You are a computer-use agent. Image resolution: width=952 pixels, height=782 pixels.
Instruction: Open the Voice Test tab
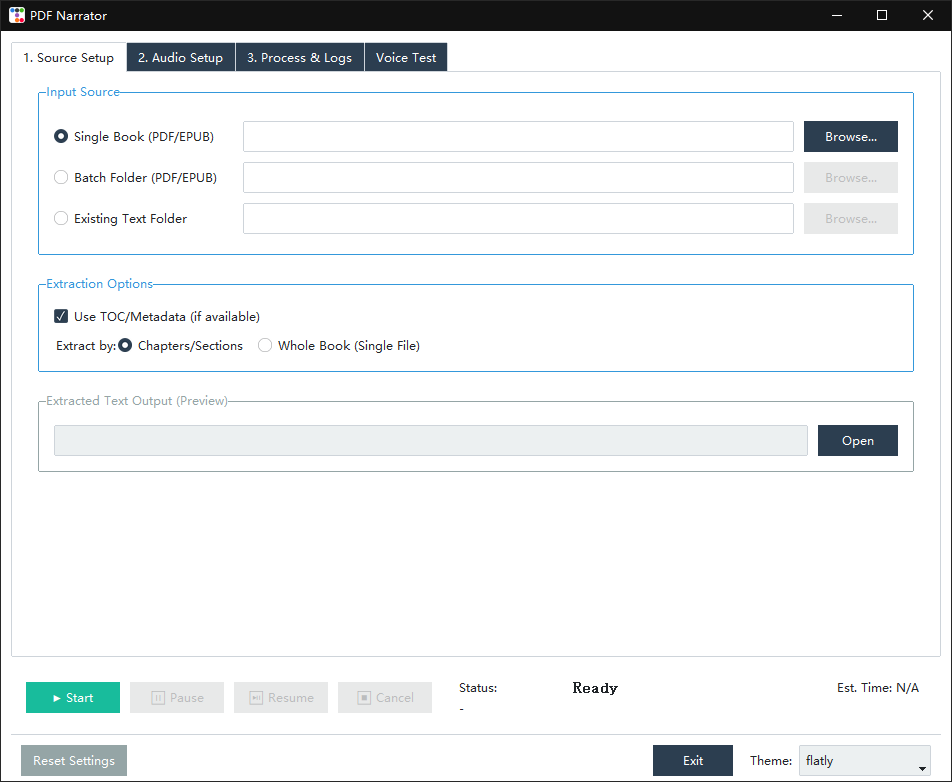click(406, 58)
